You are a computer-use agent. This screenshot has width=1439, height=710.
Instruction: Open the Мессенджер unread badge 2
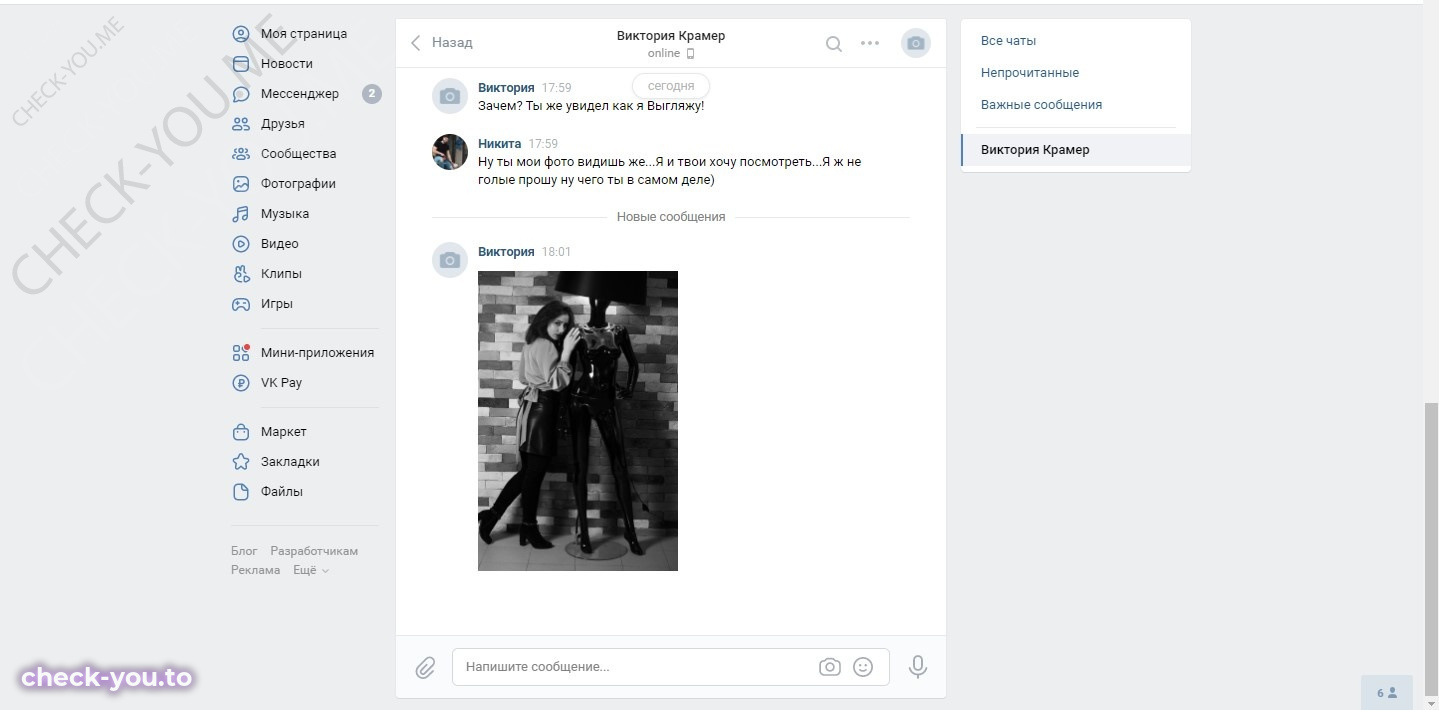click(371, 94)
